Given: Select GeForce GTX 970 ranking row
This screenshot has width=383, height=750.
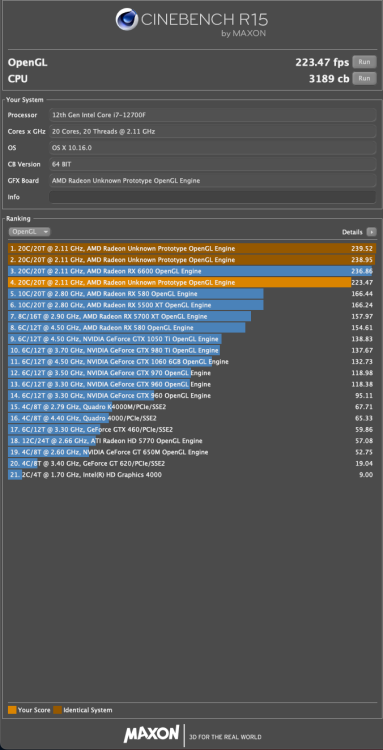Looking at the screenshot, I should tap(192, 373).
